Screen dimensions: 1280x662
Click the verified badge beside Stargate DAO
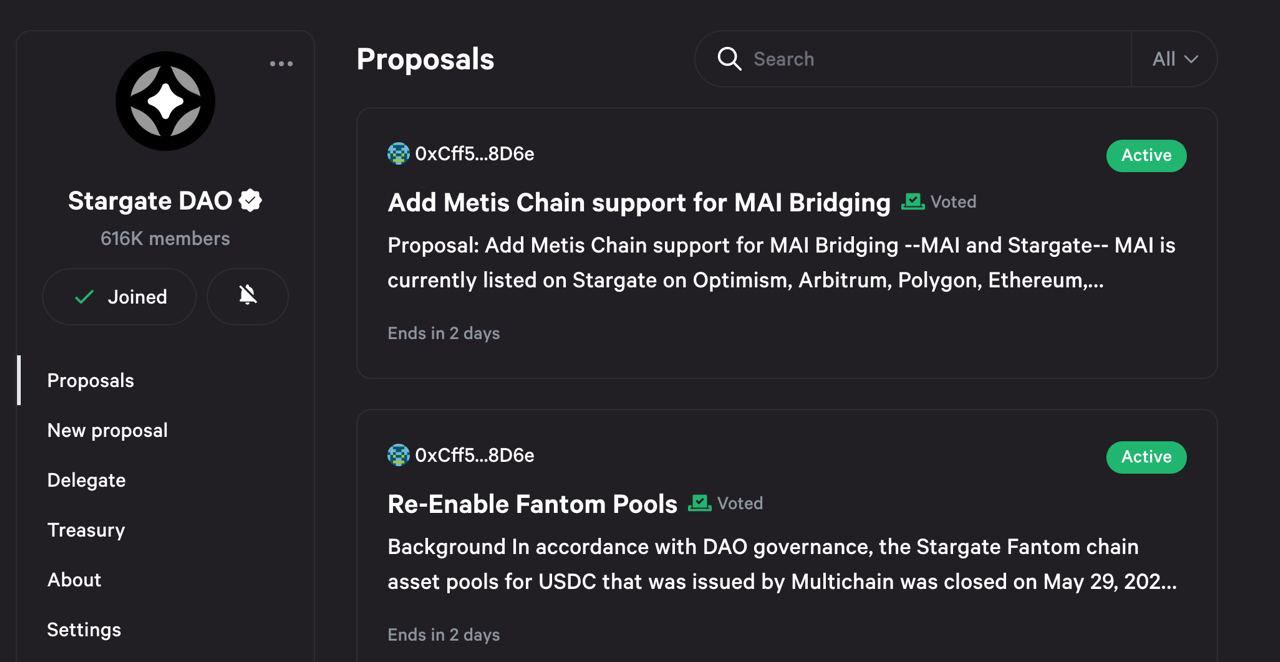point(251,200)
